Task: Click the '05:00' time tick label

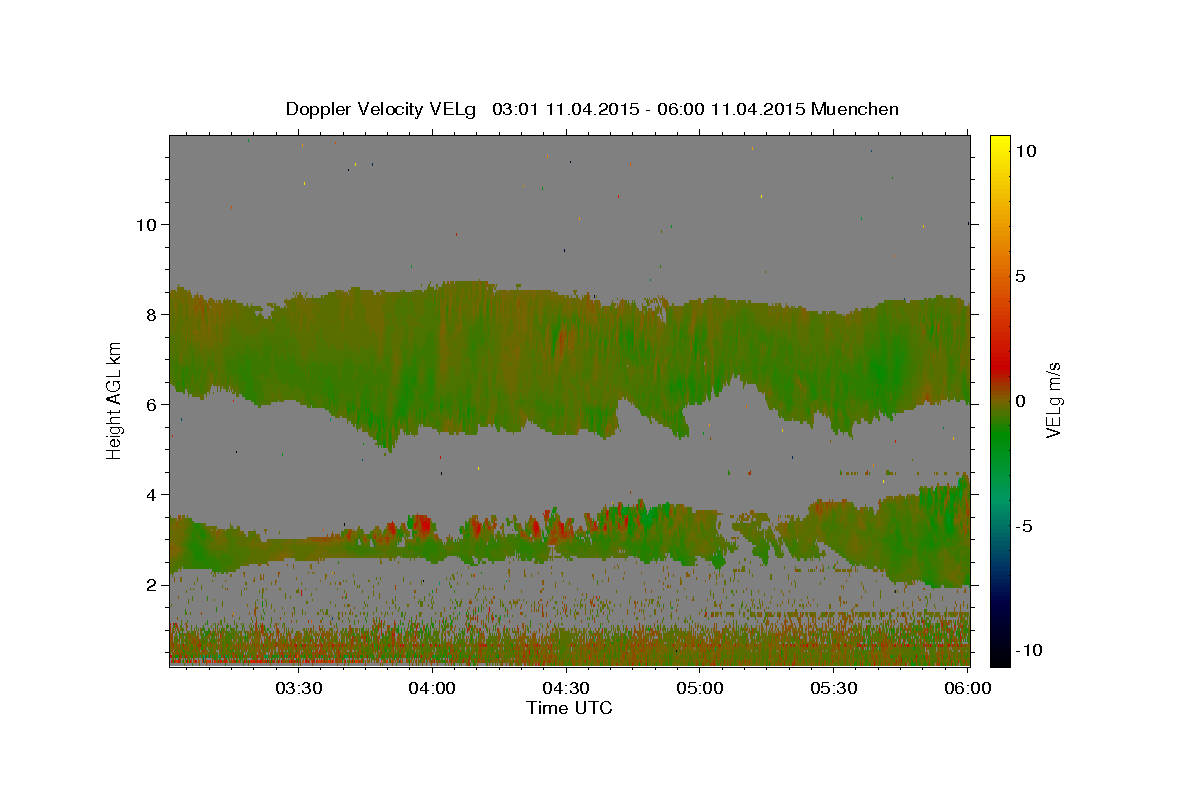Action: pyautogui.click(x=700, y=688)
